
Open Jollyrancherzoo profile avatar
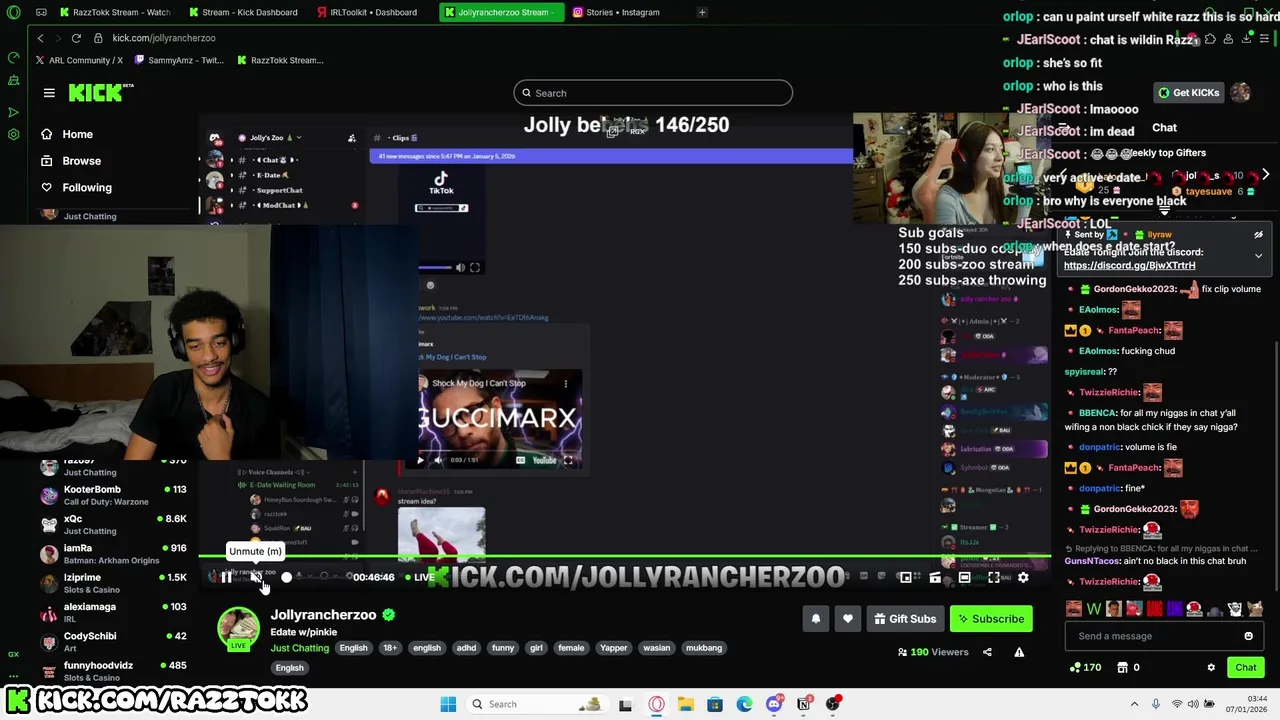pos(239,628)
